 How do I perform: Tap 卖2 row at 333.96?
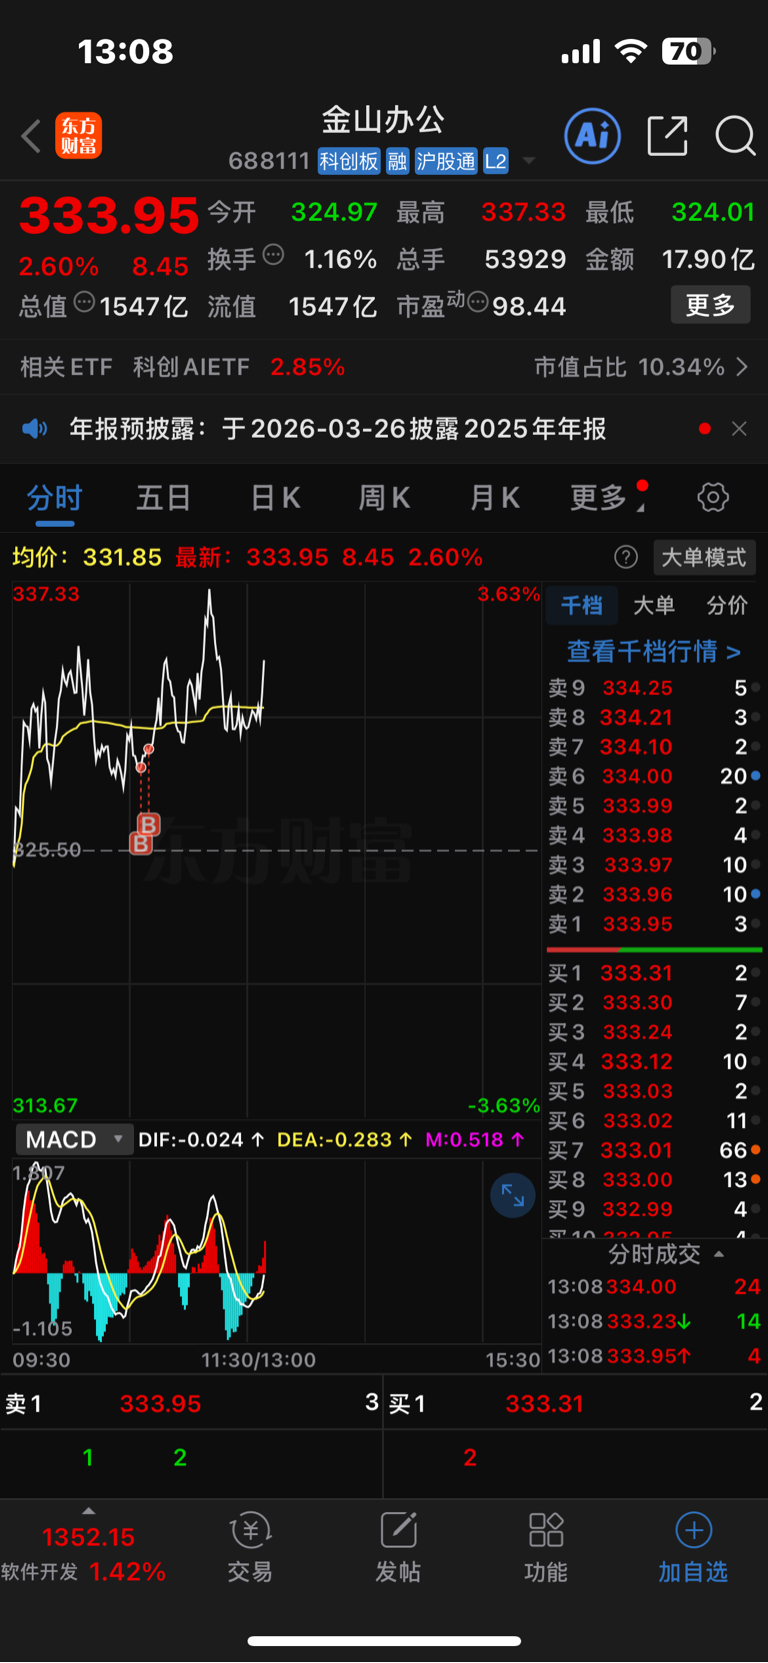coord(654,894)
